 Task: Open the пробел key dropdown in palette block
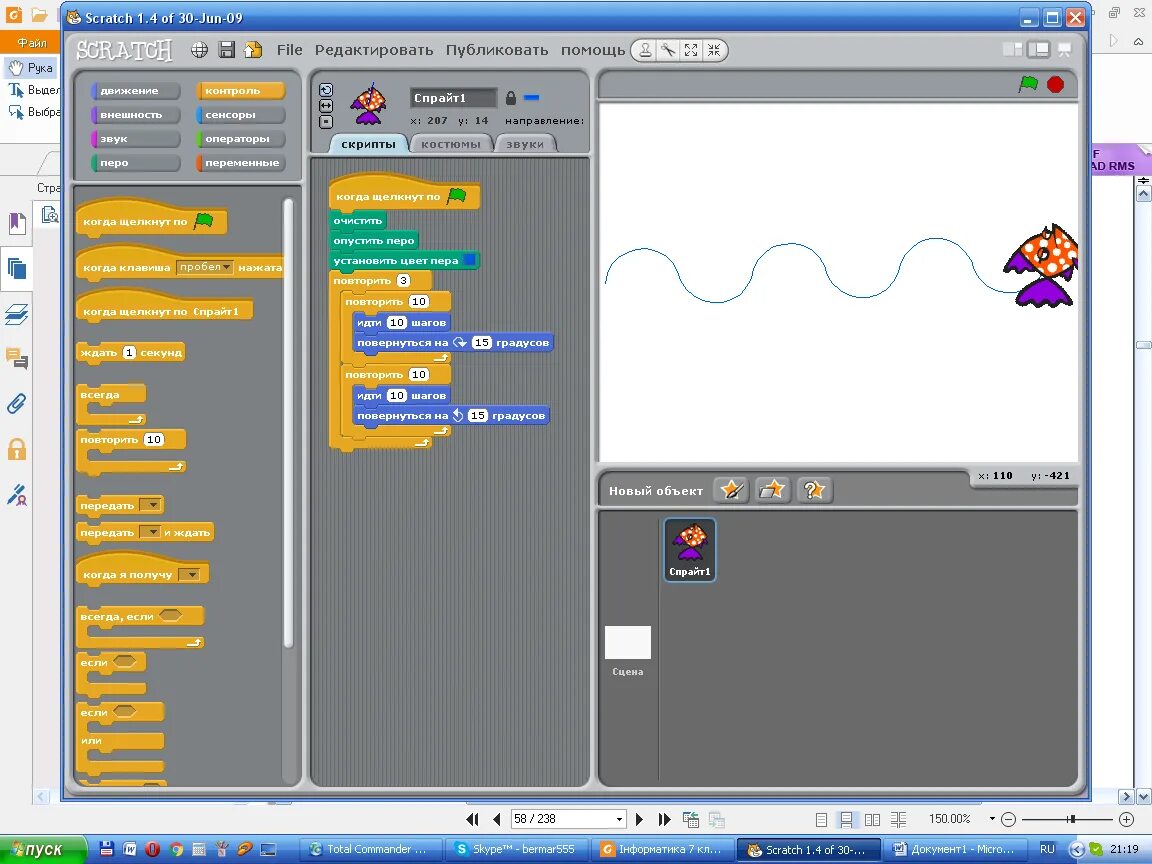click(x=205, y=267)
